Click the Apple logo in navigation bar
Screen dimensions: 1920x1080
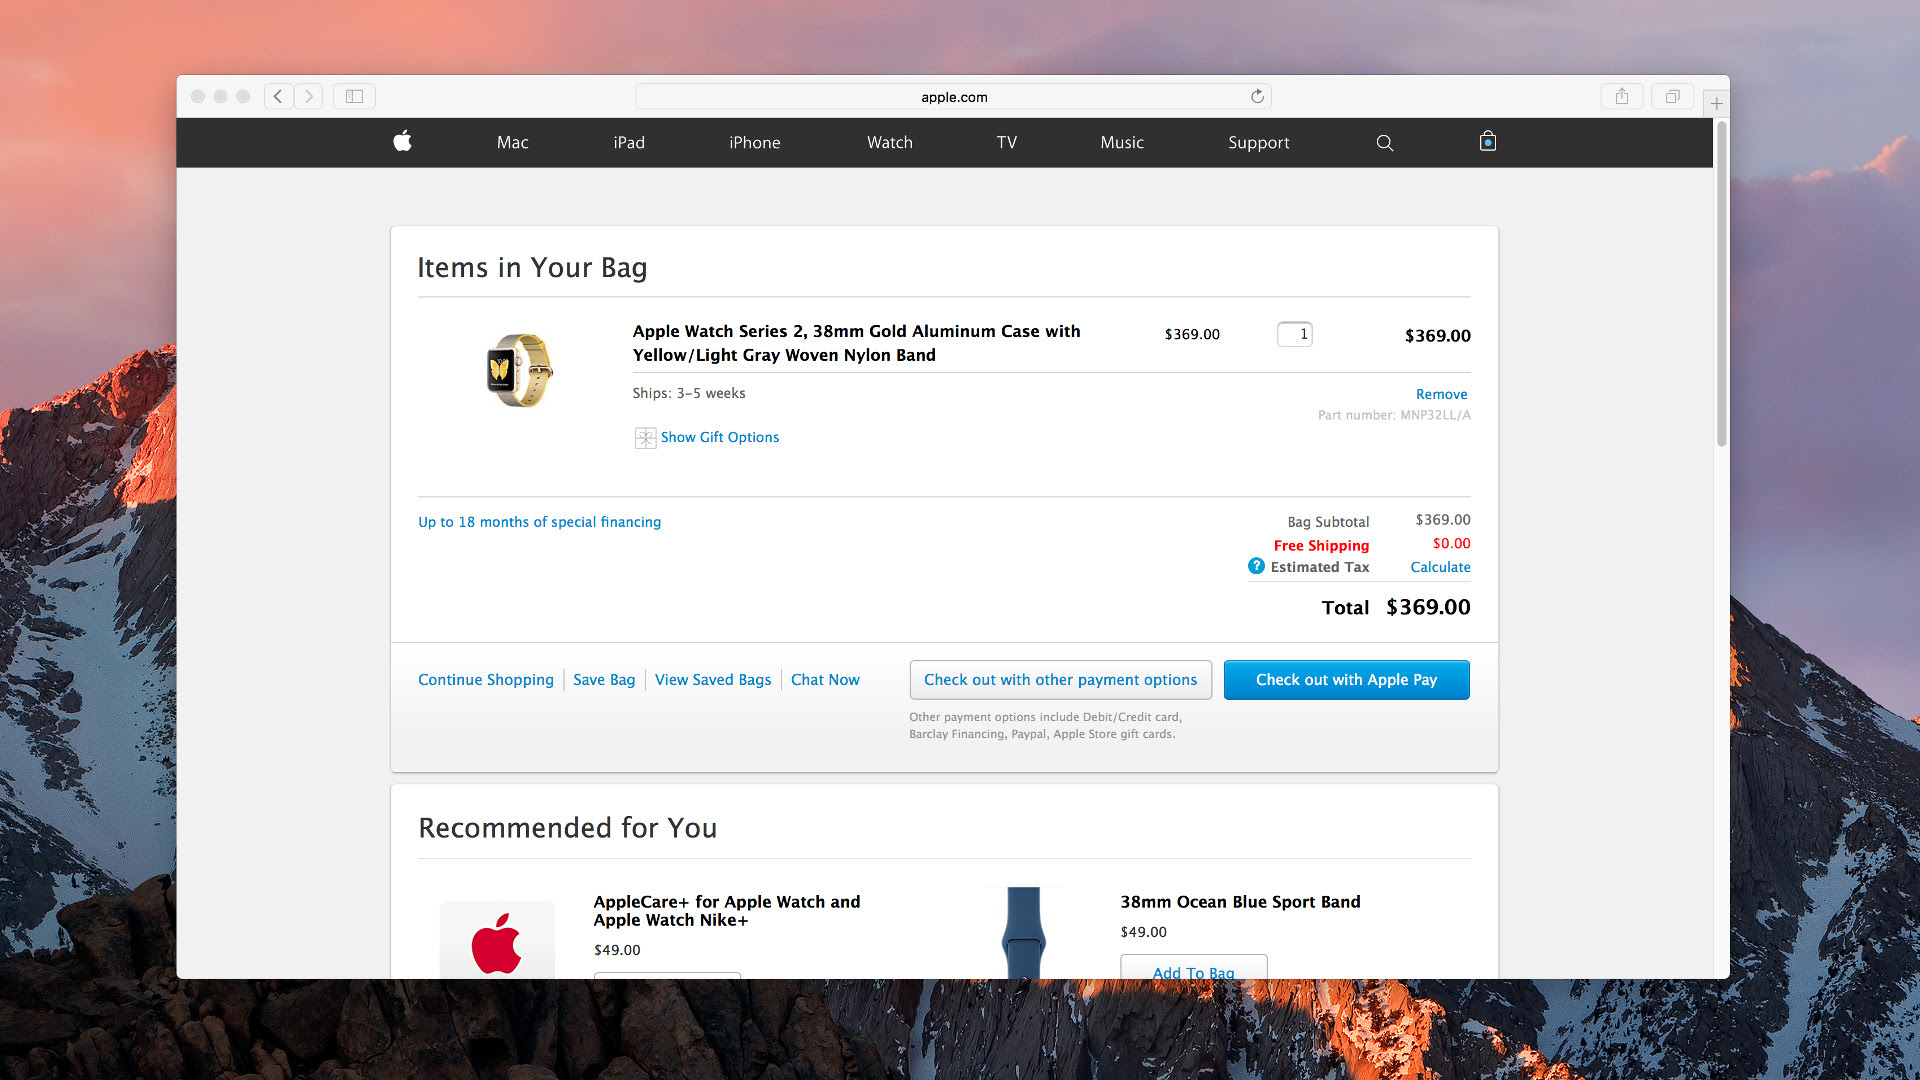tap(402, 142)
